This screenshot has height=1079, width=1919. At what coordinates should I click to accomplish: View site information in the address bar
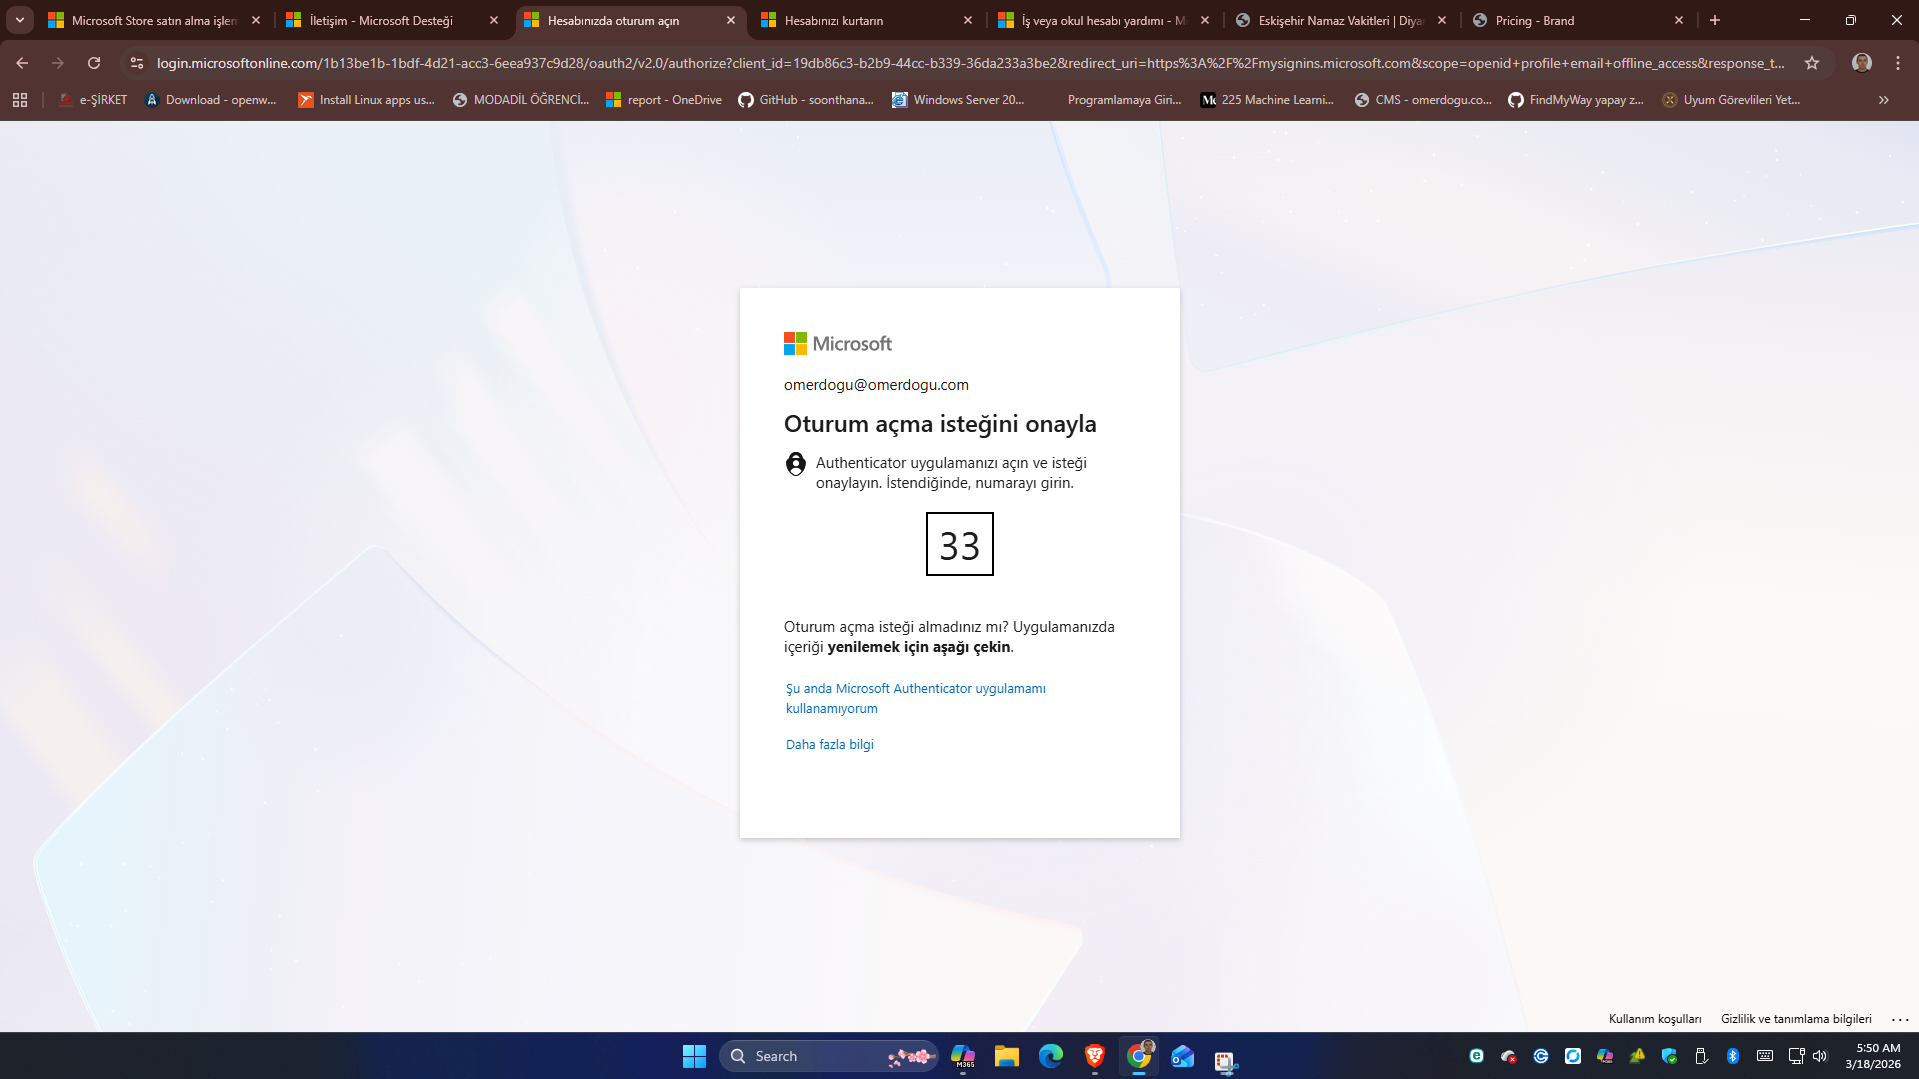click(137, 63)
